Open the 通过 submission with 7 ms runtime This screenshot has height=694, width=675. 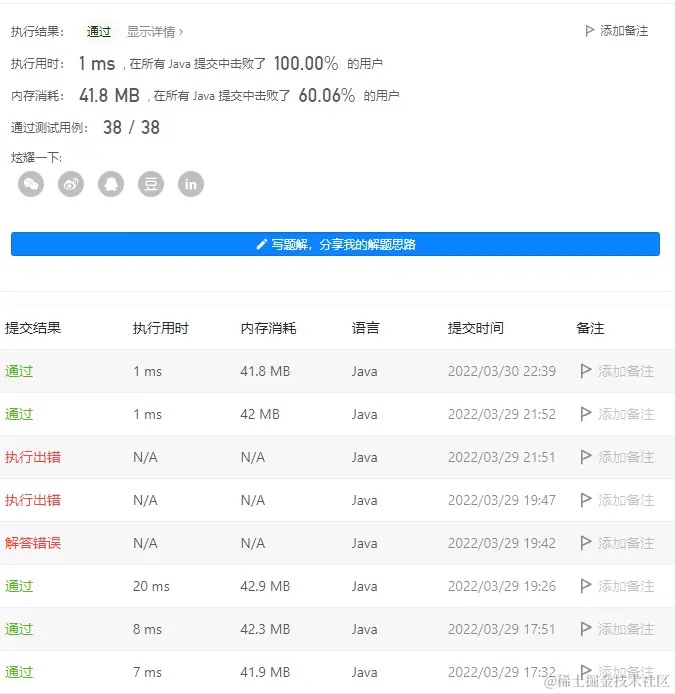tap(19, 672)
